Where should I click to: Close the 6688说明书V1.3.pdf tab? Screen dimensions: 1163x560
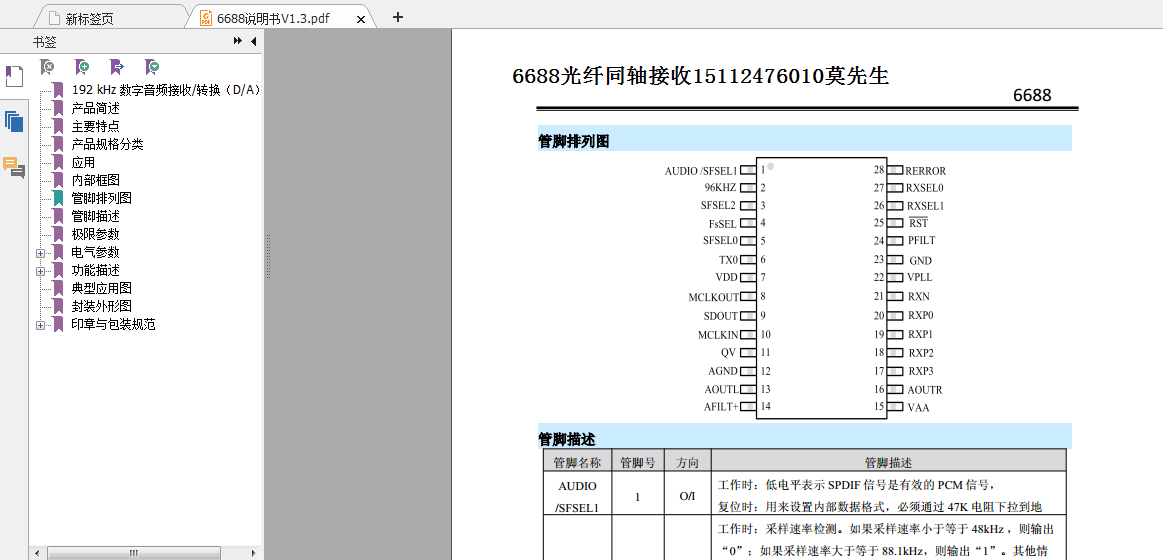point(361,19)
